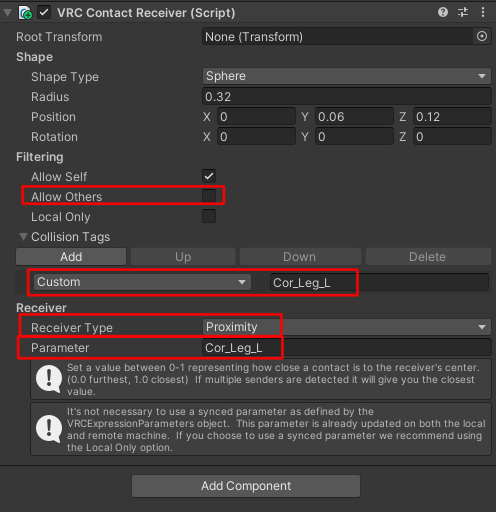This screenshot has width=496, height=512.
Task: Click the Radius label
Action: pos(50,97)
